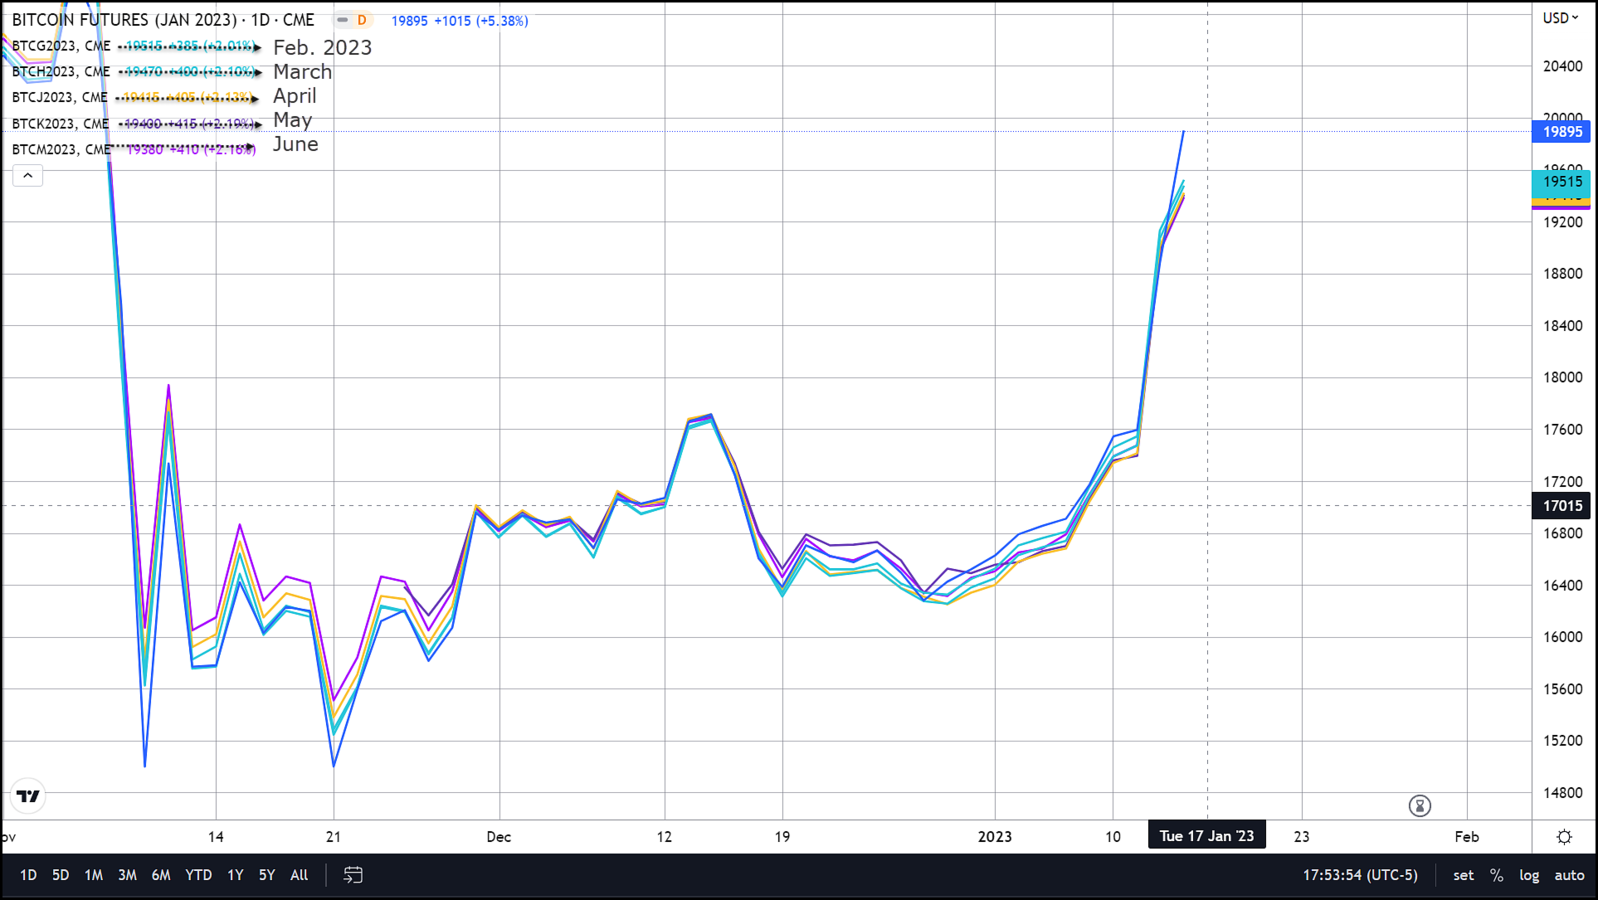Image resolution: width=1598 pixels, height=900 pixels.
Task: Open the go-to-date calendar icon
Action: point(353,875)
